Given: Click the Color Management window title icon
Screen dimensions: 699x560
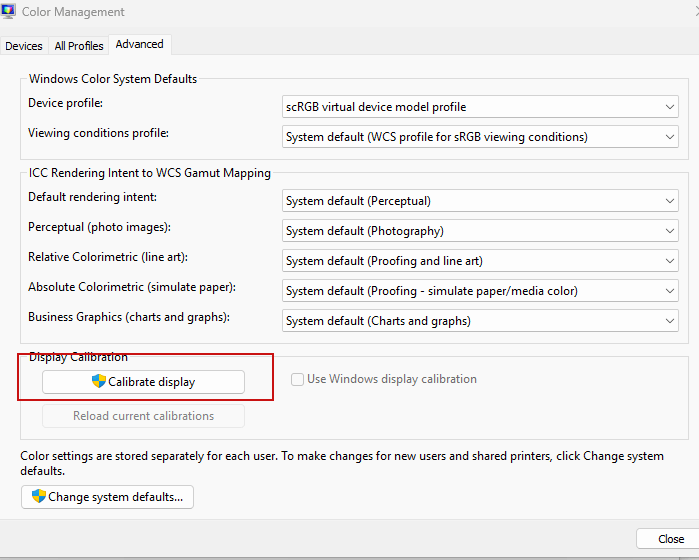Looking at the screenshot, I should pos(8,11).
